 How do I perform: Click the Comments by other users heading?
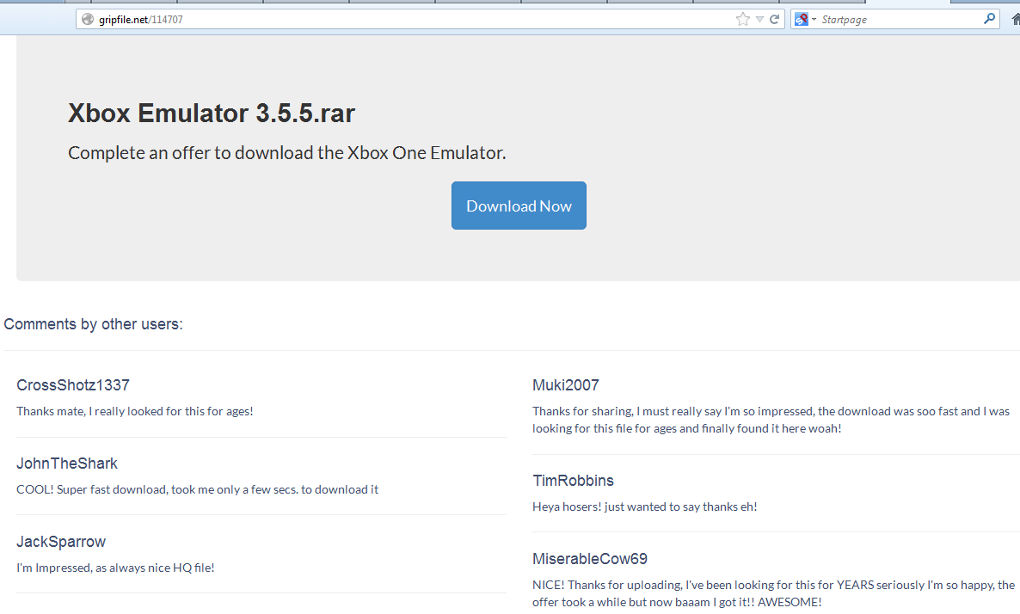[93, 324]
